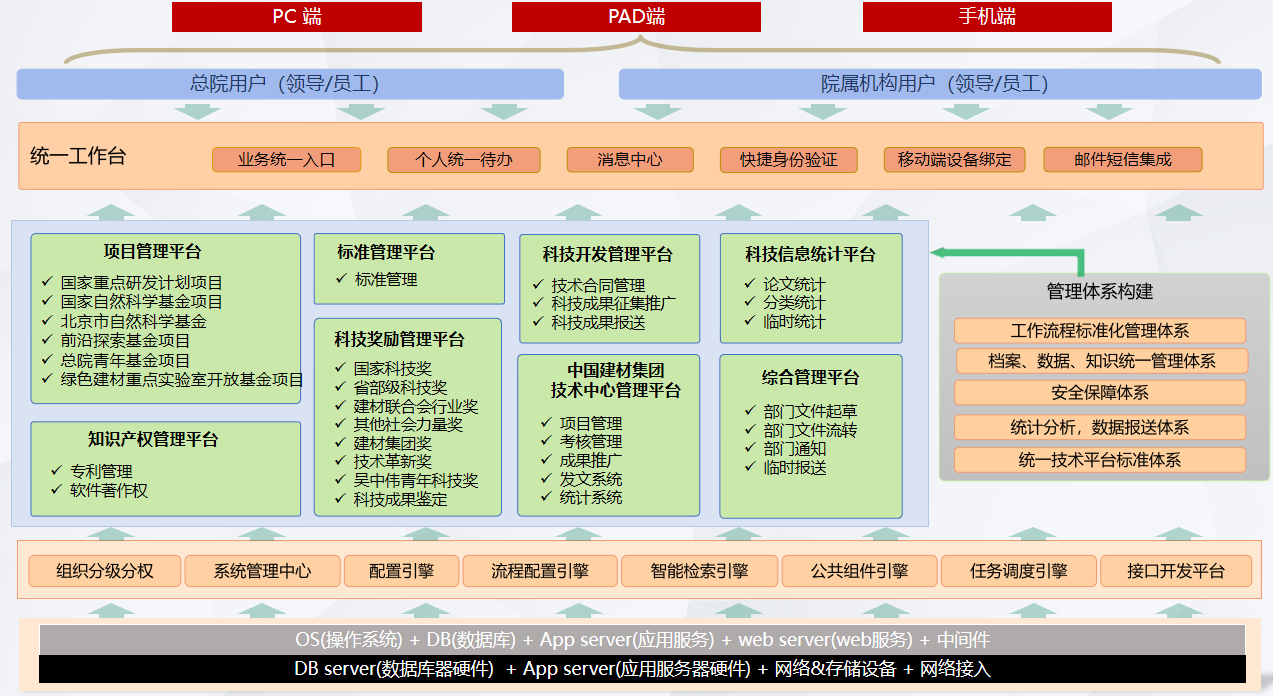Go to 消息中心

pyautogui.click(x=630, y=160)
